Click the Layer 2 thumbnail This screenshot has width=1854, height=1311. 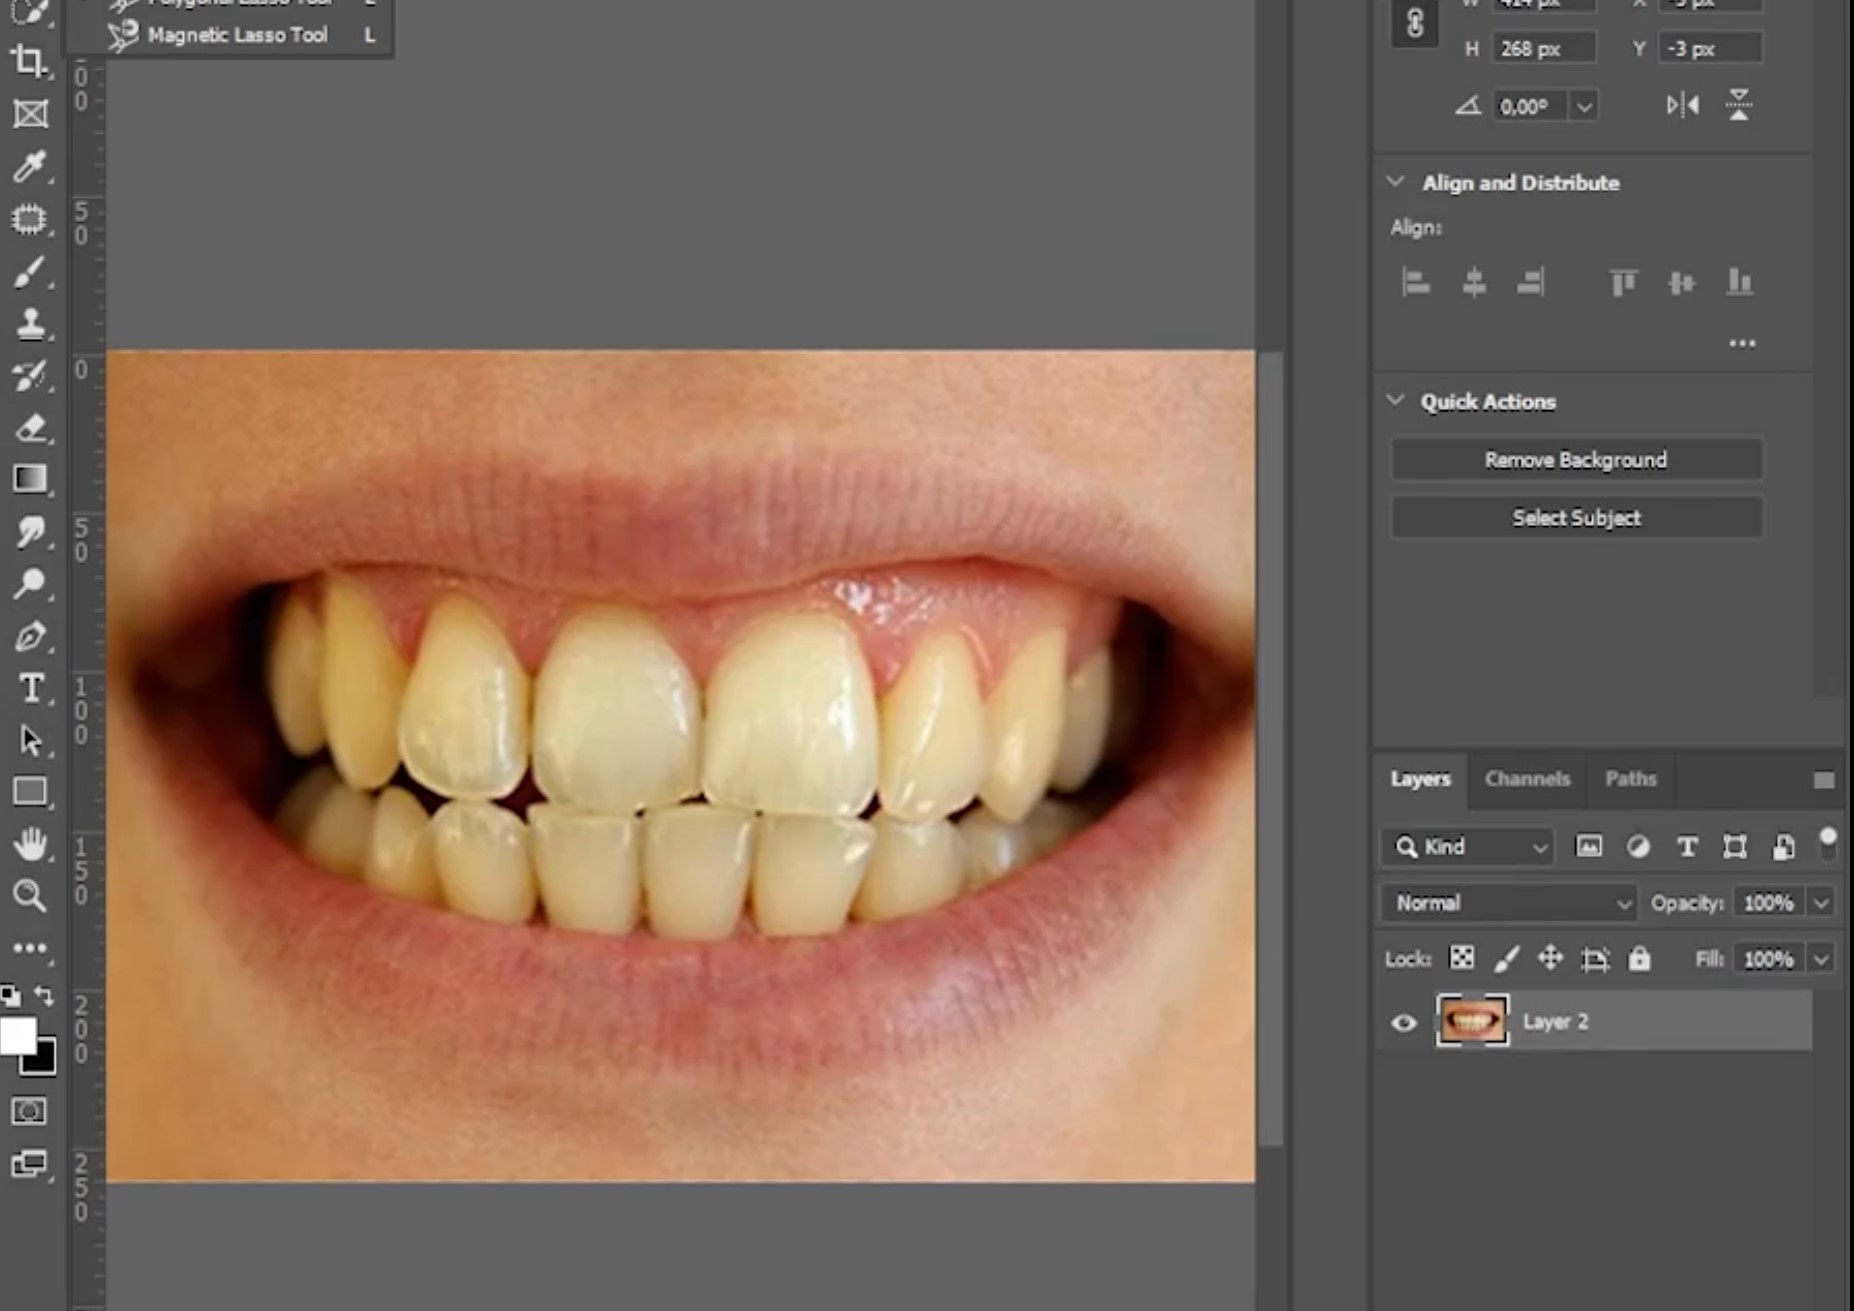(x=1472, y=1021)
